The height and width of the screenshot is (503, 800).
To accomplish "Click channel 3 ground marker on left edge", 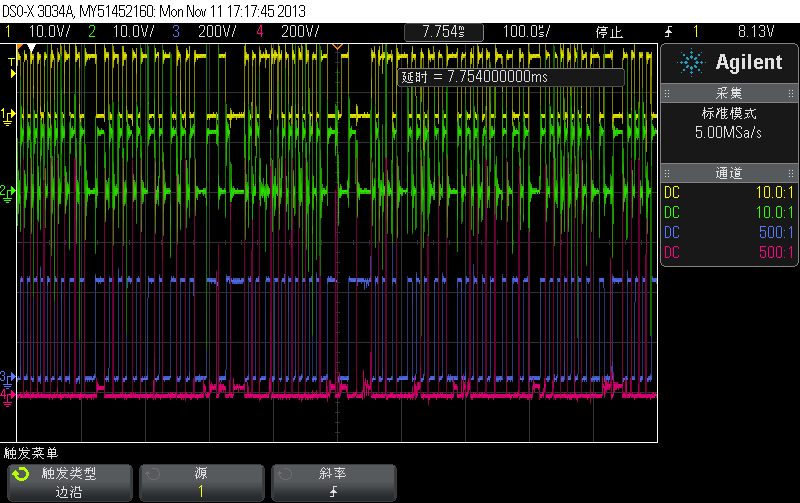I will point(8,377).
